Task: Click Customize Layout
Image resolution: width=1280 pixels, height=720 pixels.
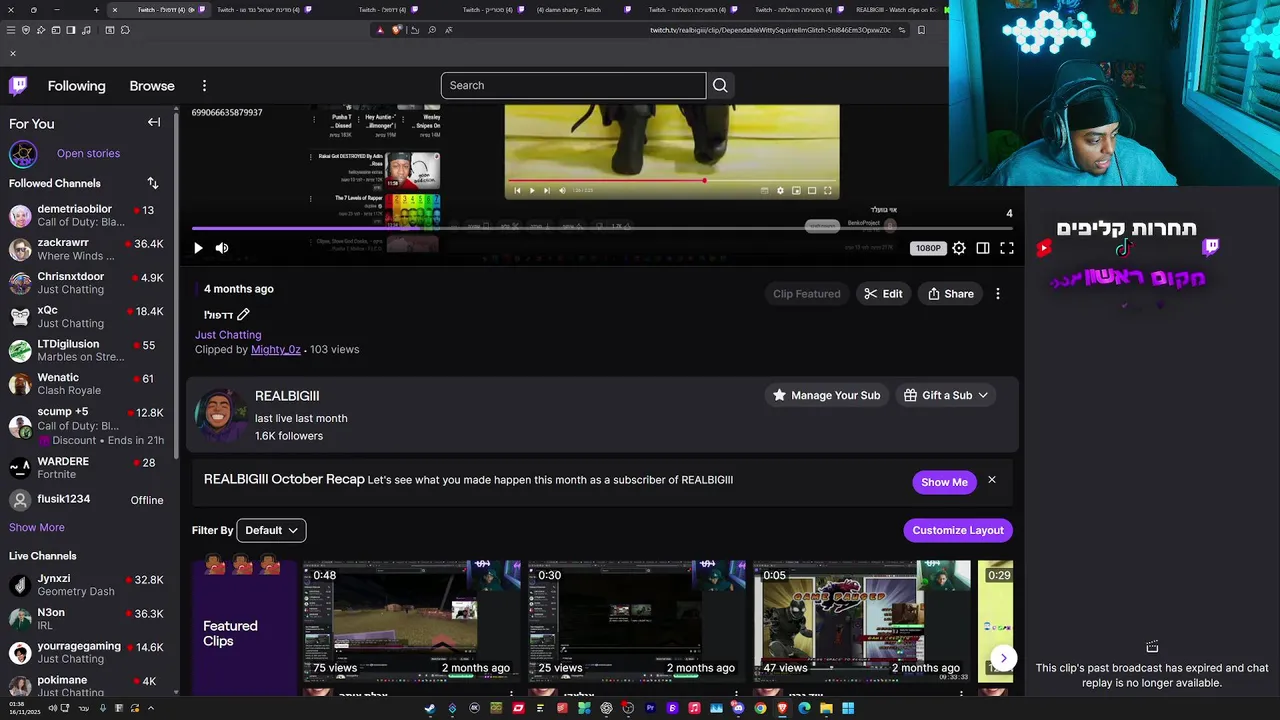Action: pos(958,530)
